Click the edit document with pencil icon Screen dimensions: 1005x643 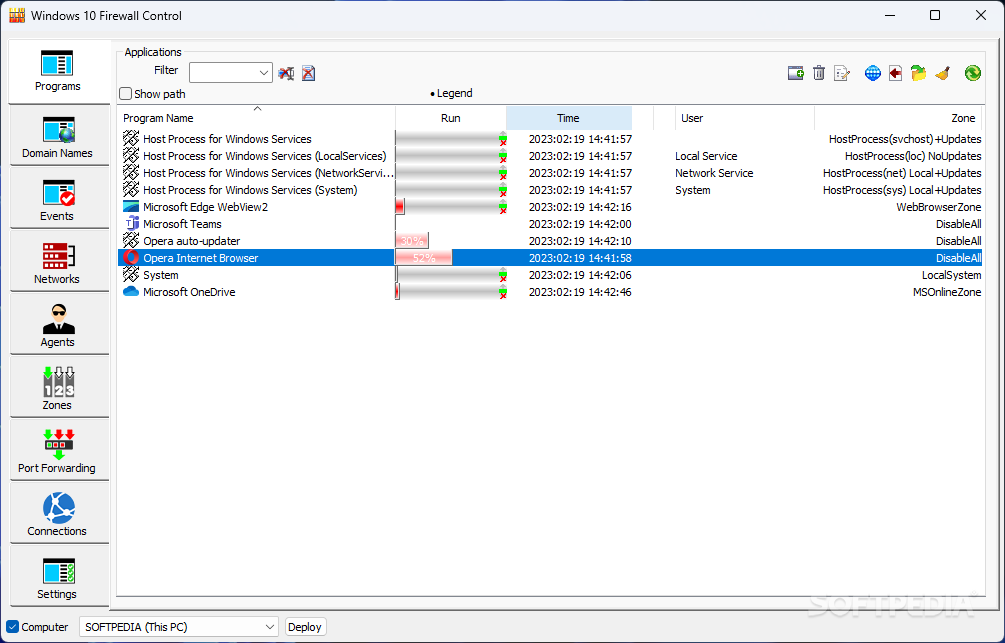pos(842,73)
